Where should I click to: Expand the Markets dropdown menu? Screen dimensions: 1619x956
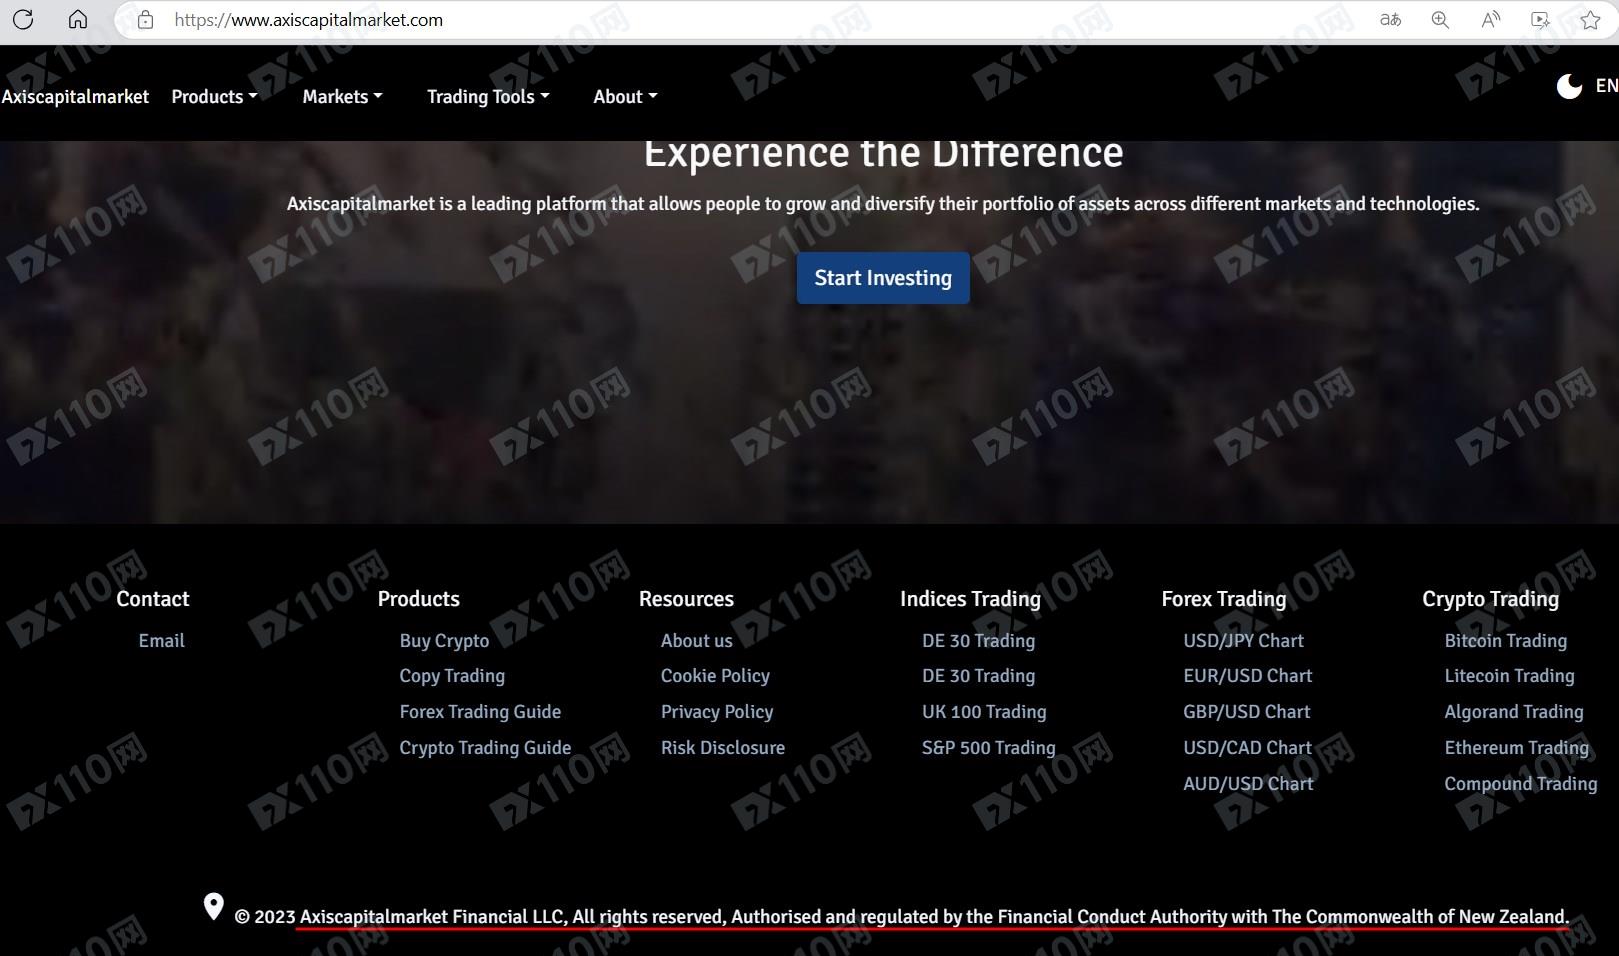click(342, 97)
